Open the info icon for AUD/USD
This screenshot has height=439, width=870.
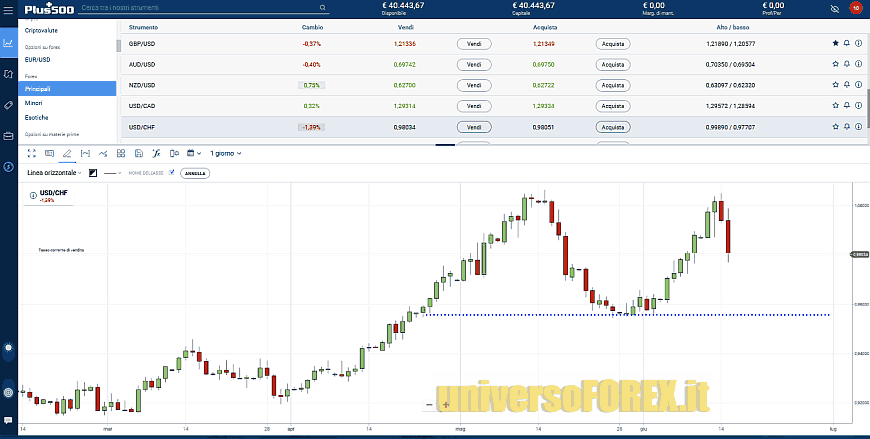(858, 64)
